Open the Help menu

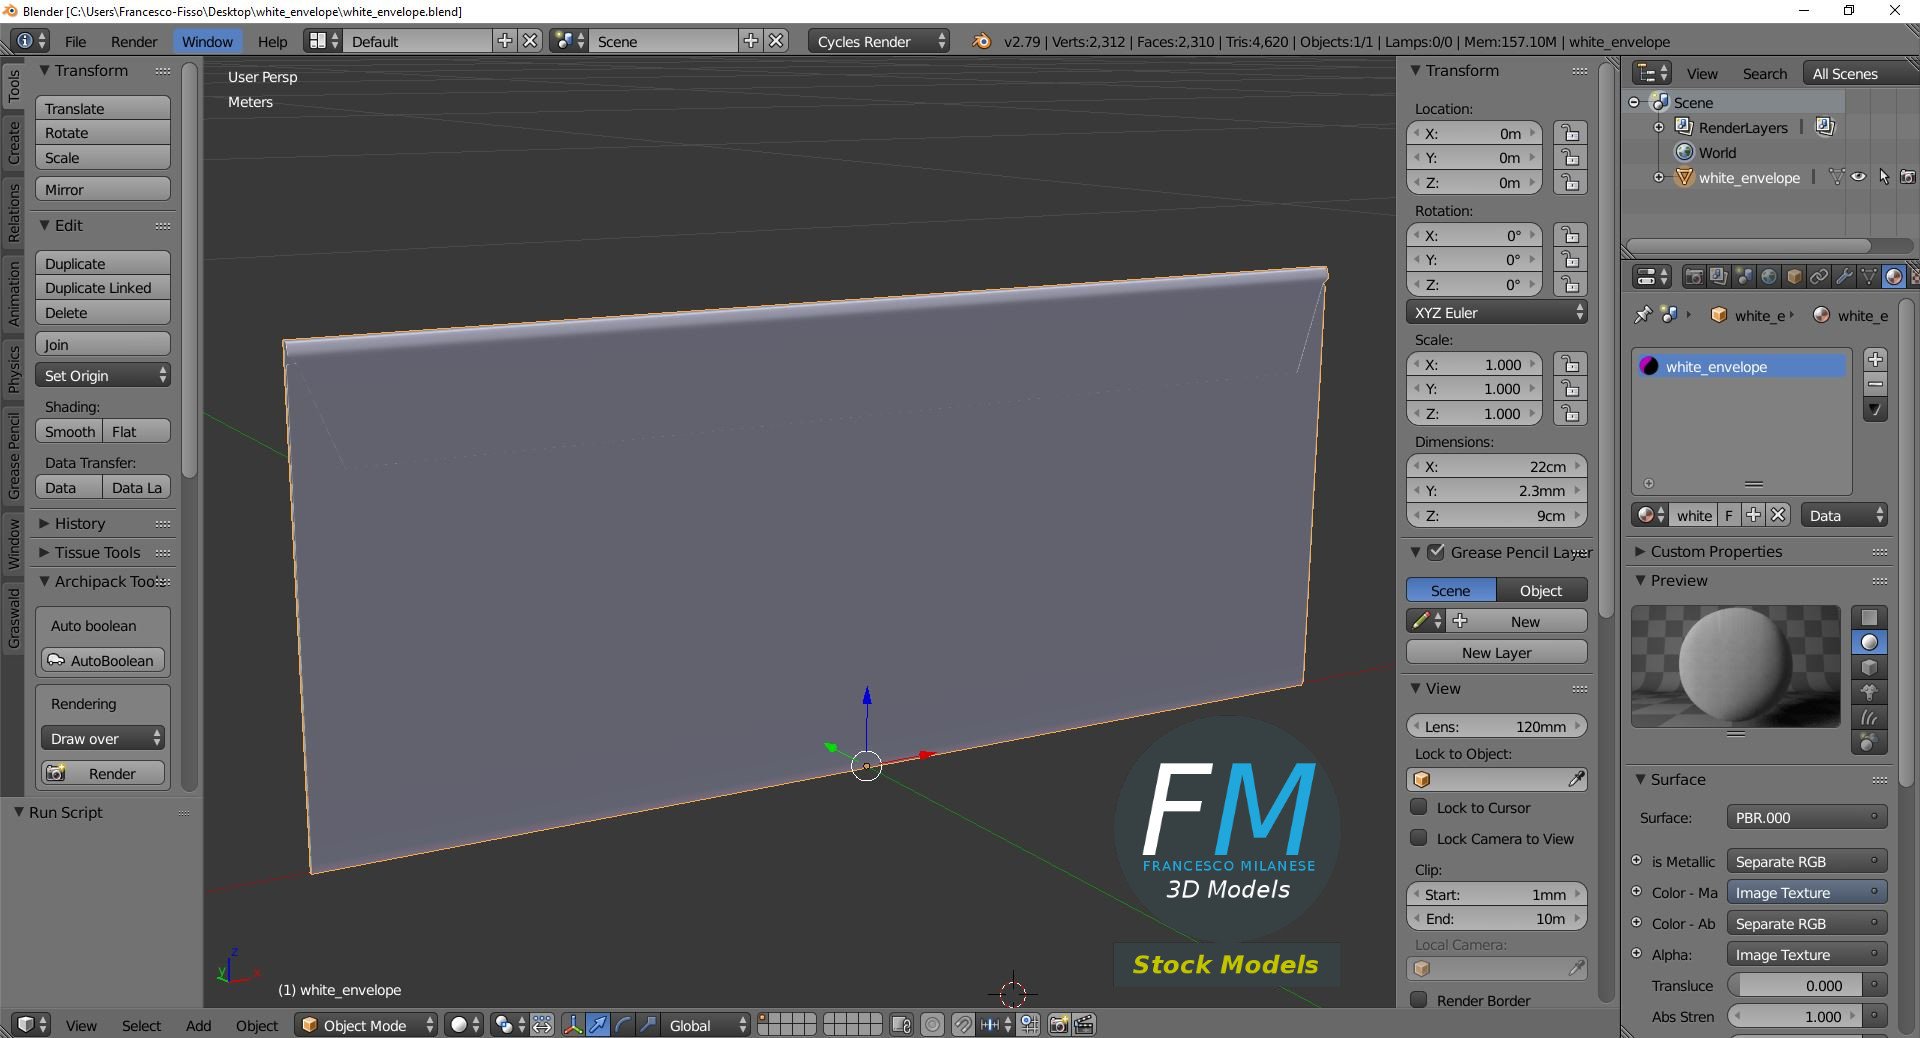[x=272, y=41]
